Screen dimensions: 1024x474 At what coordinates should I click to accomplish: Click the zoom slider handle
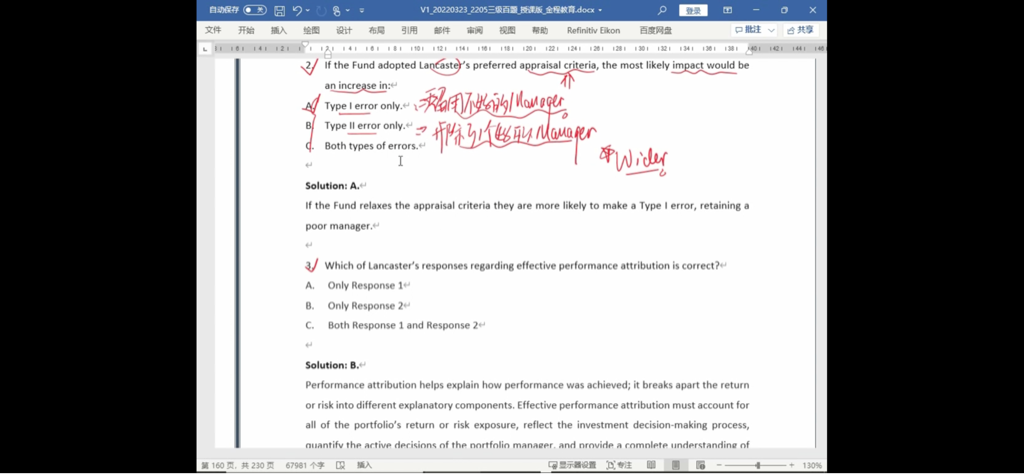click(758, 466)
